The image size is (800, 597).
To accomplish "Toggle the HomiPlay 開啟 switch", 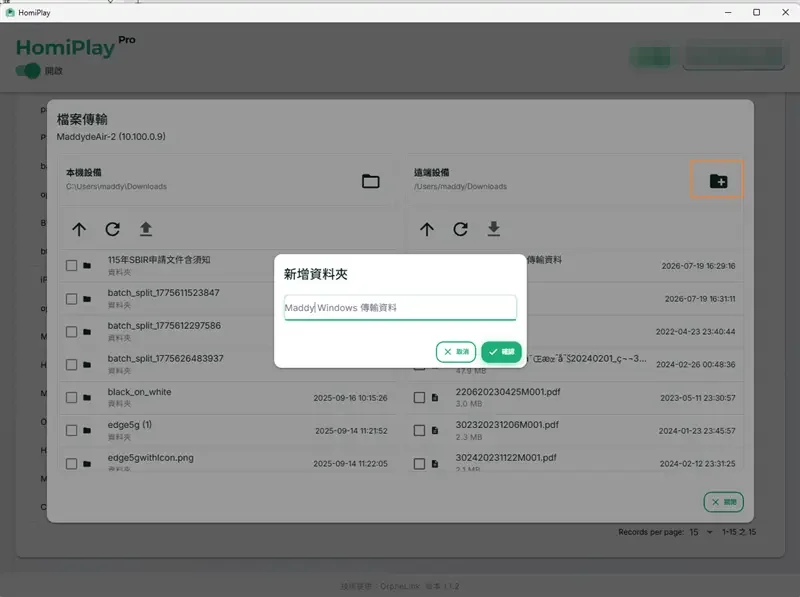I will (28, 70).
